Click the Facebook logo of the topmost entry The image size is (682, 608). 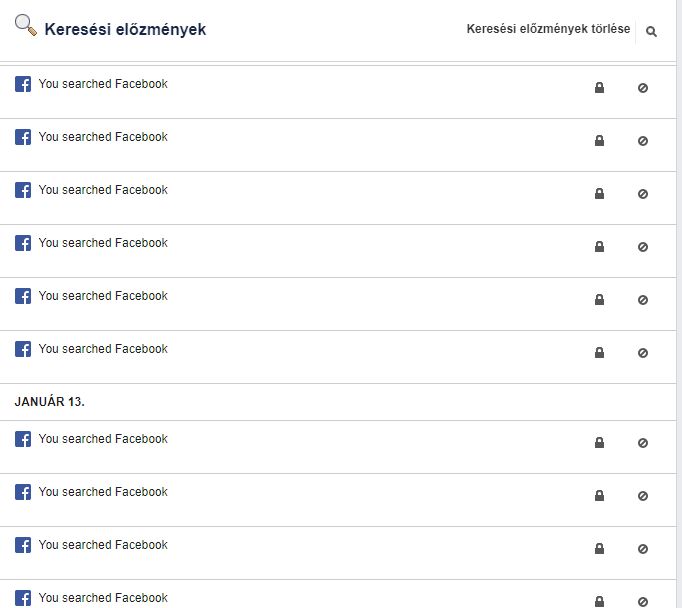[23, 85]
